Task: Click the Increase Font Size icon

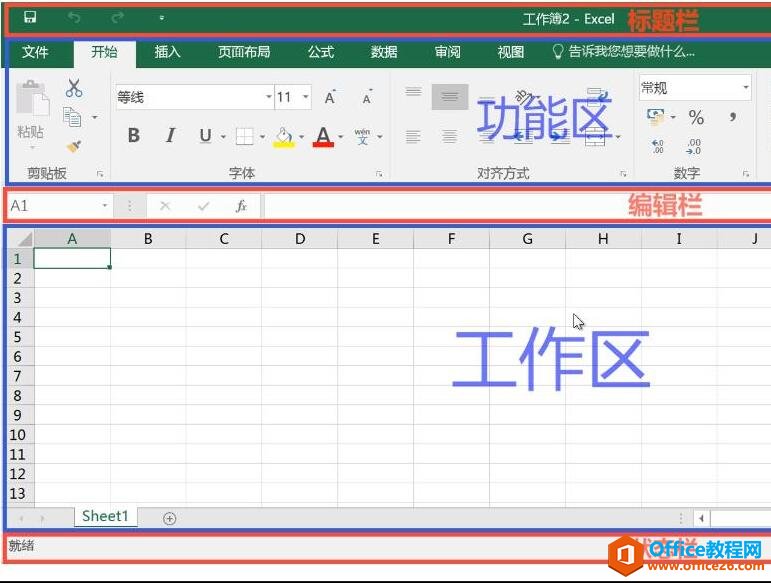Action: 329,97
